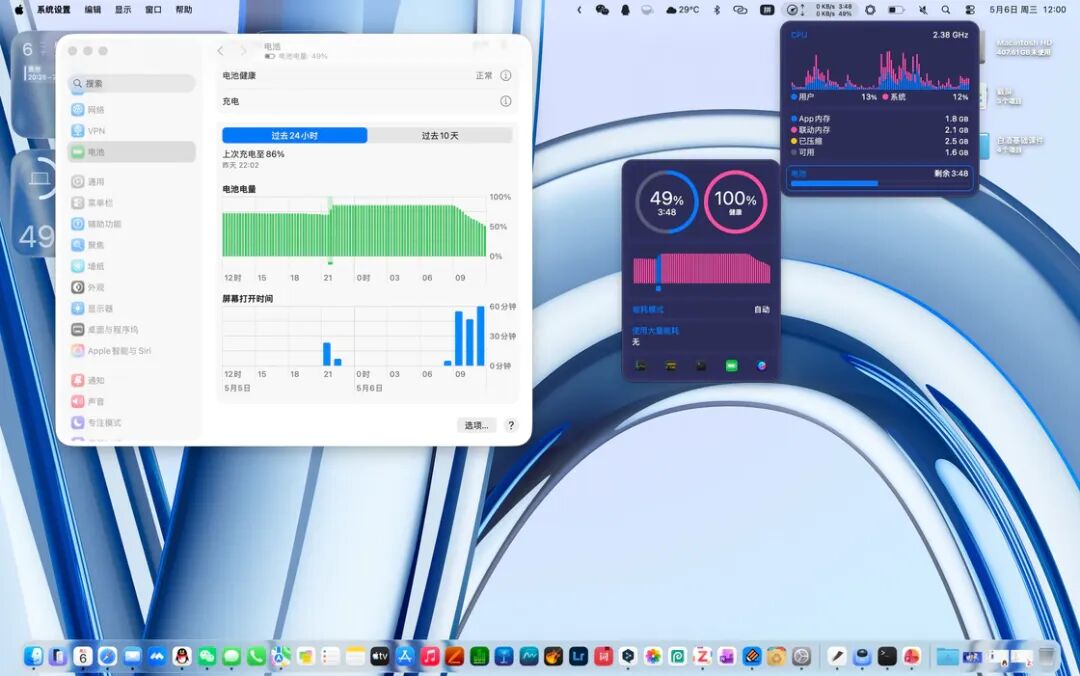The width and height of the screenshot is (1080, 676).
Task: Open 桌面与程序坞 sidebar item
Action: [x=131, y=329]
